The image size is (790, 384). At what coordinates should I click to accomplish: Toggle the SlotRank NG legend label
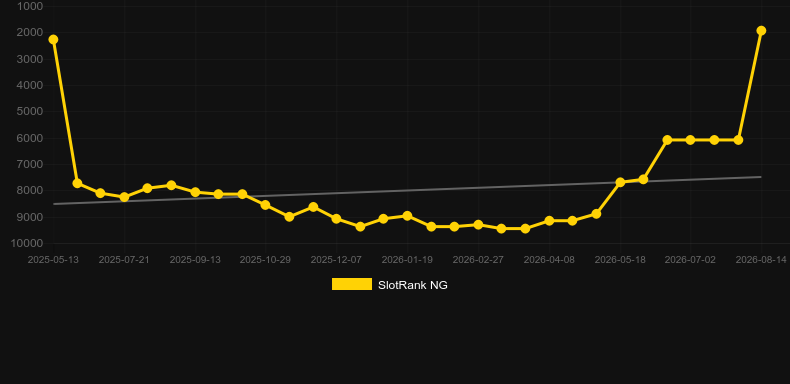(413, 285)
